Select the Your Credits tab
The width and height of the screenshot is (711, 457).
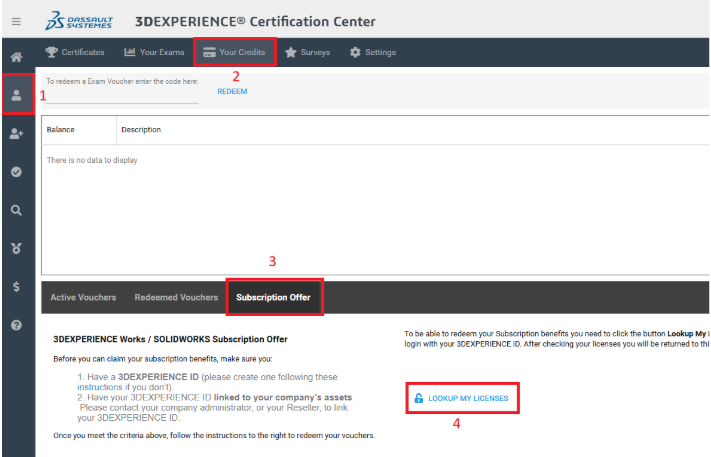click(x=234, y=52)
